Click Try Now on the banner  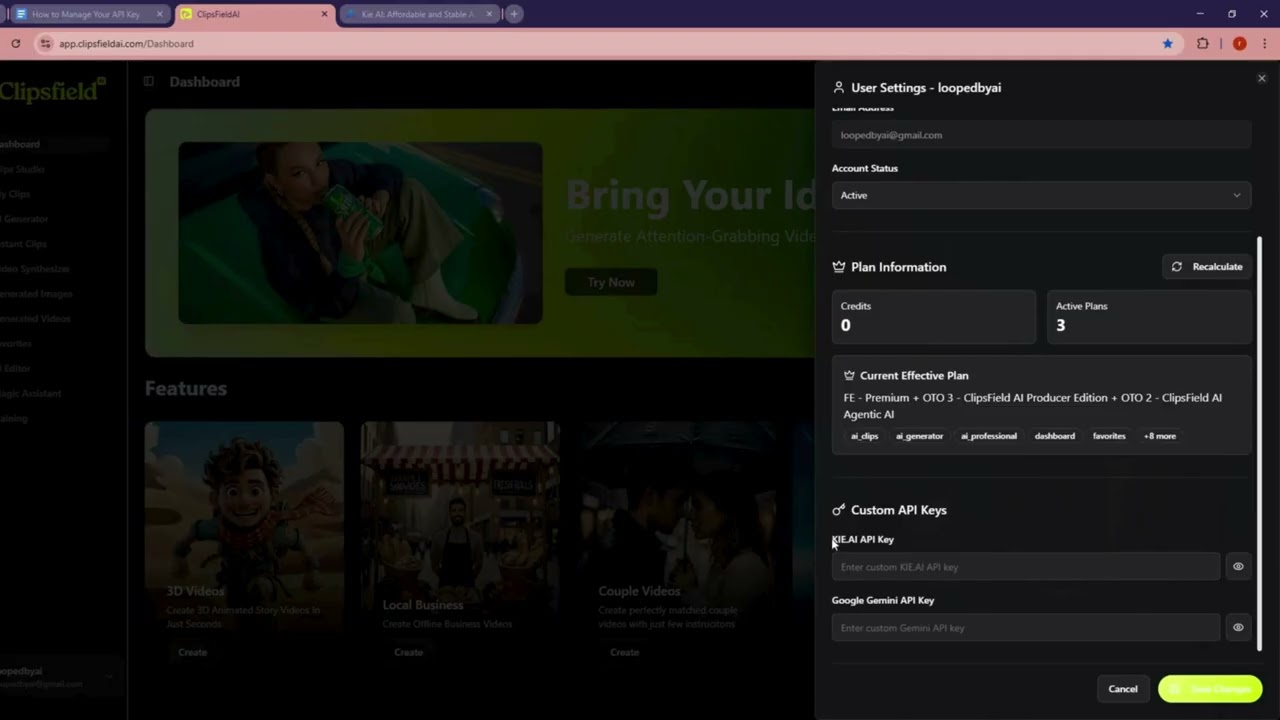(x=611, y=282)
